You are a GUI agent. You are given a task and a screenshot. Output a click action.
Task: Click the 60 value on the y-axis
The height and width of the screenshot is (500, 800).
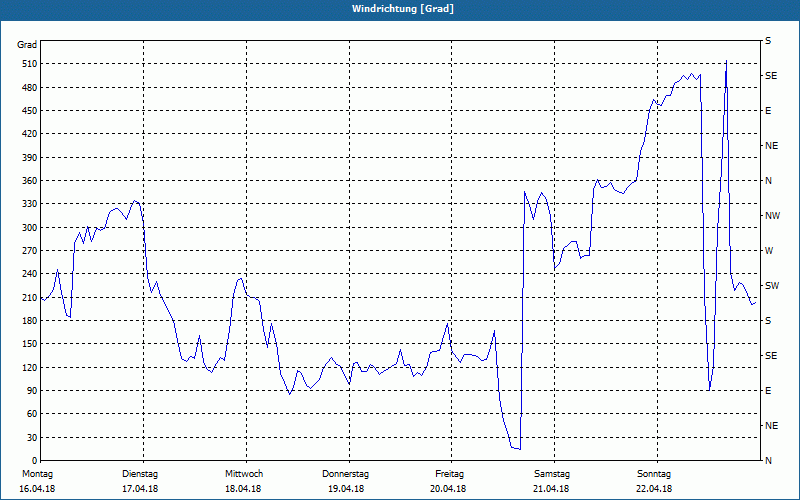(x=32, y=414)
